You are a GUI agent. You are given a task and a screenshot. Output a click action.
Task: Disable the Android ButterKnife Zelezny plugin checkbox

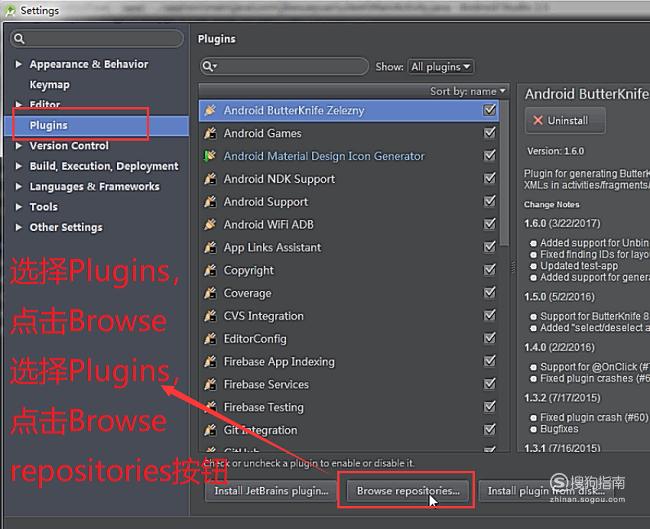coord(490,110)
